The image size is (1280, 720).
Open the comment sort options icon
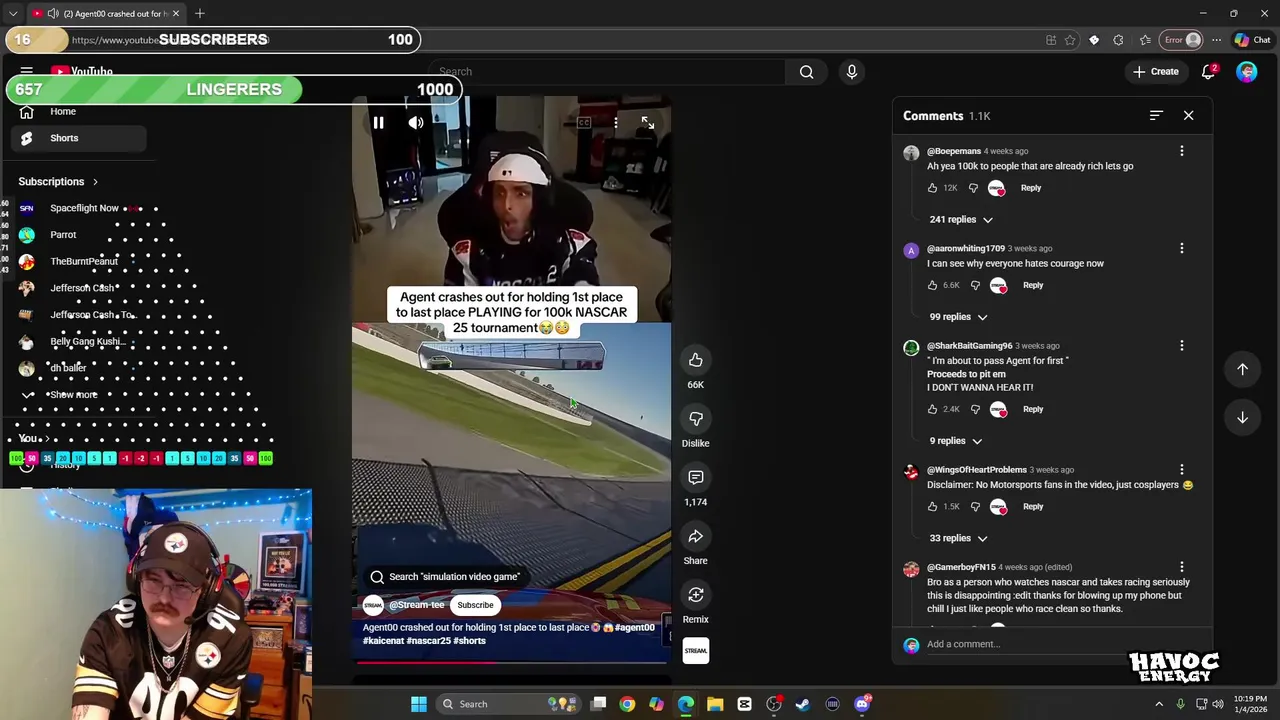click(x=1156, y=116)
